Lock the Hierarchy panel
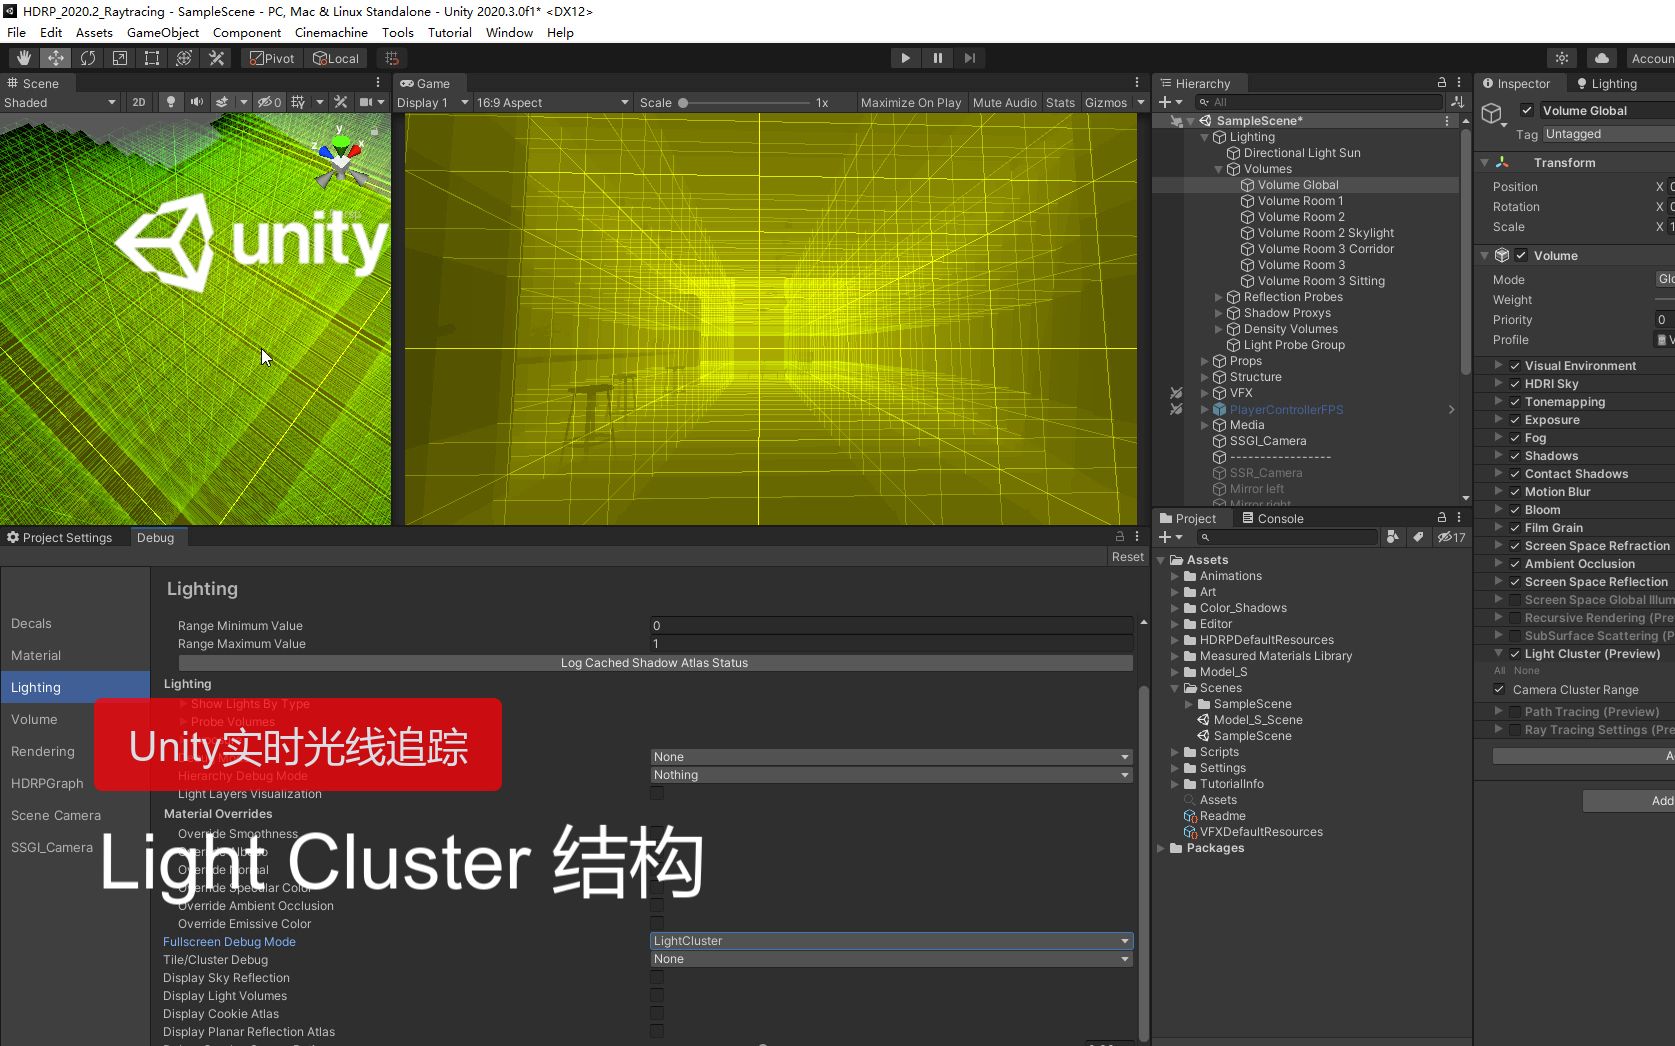Viewport: 1675px width, 1046px height. pyautogui.click(x=1442, y=82)
